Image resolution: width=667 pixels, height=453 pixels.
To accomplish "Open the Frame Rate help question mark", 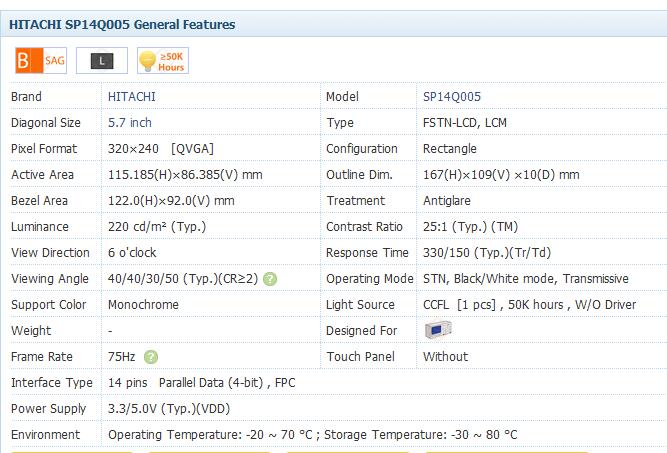I will (x=151, y=357).
